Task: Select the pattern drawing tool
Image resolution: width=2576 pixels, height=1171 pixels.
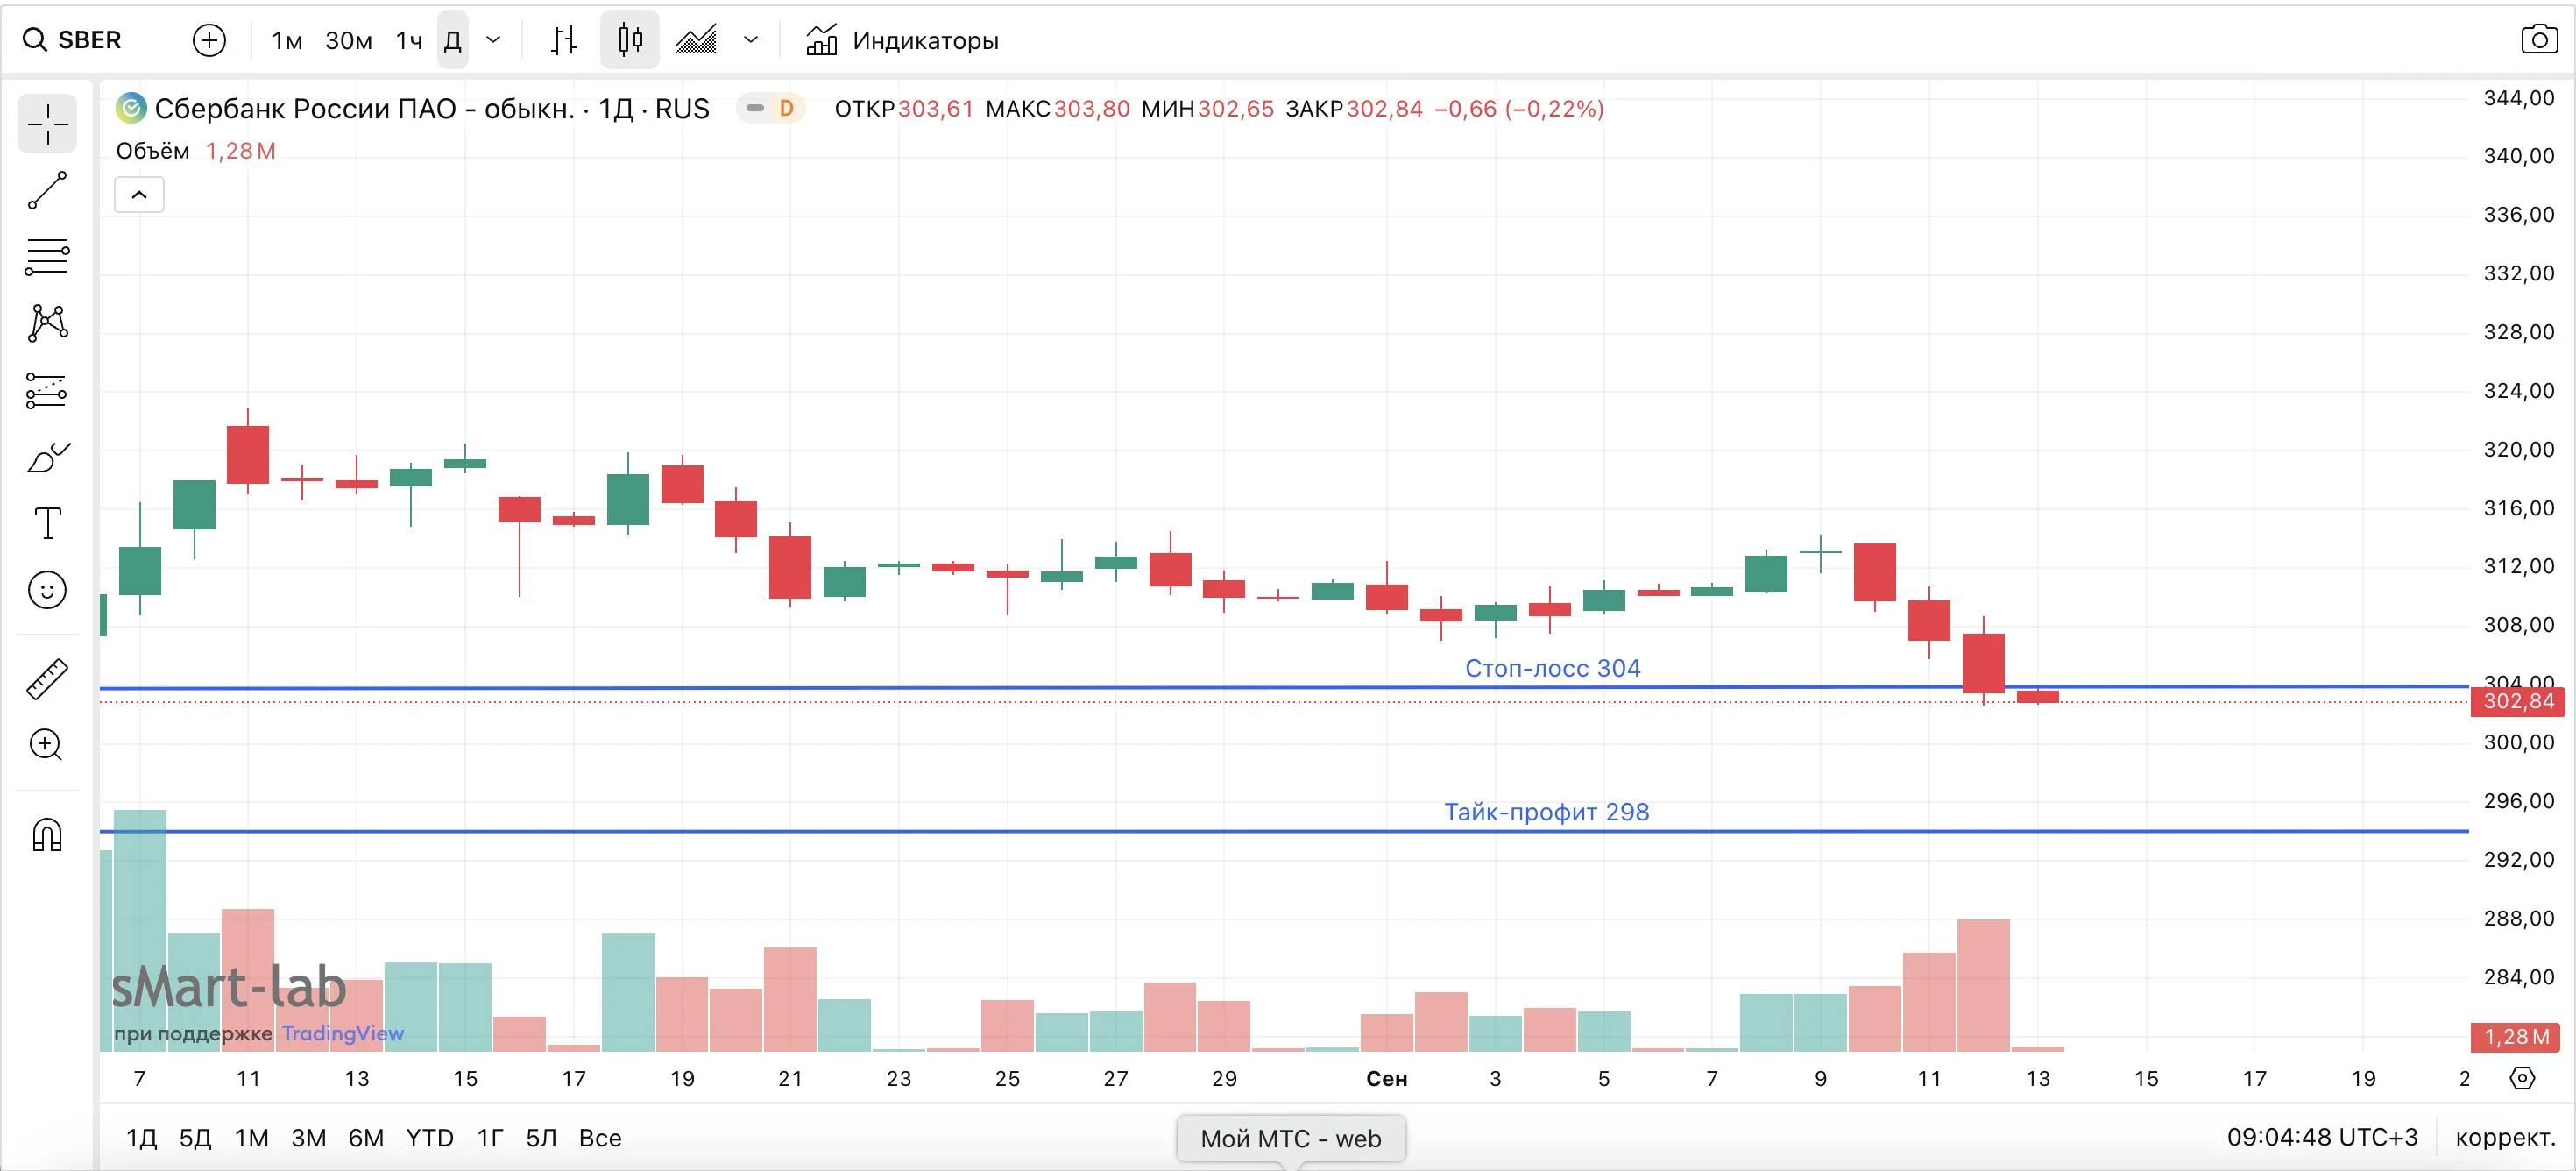Action: click(47, 323)
